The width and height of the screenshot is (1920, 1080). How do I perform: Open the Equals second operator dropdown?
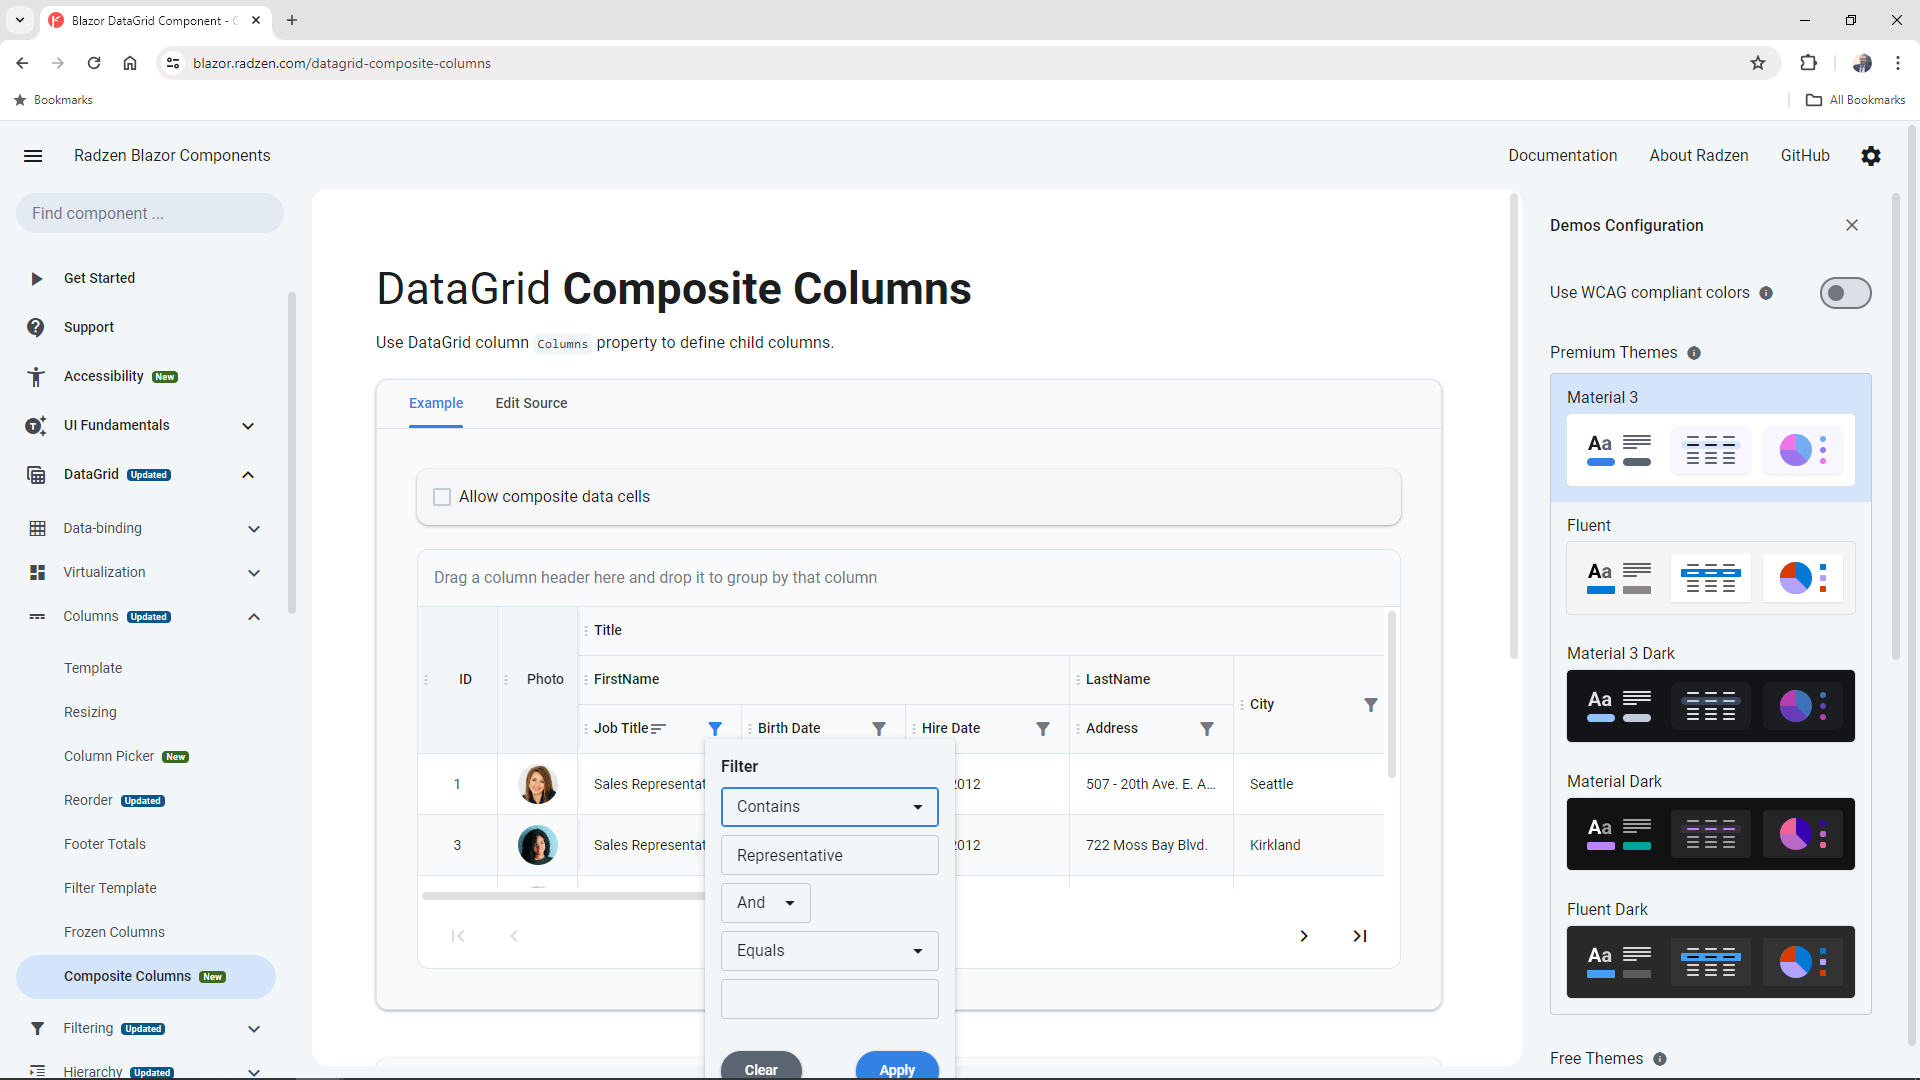(x=830, y=951)
